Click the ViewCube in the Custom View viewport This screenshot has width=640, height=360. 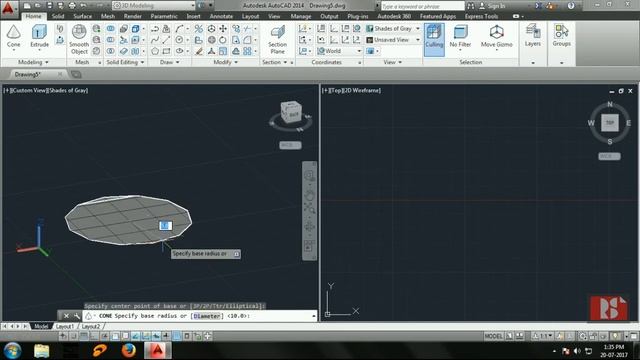pyautogui.click(x=291, y=112)
